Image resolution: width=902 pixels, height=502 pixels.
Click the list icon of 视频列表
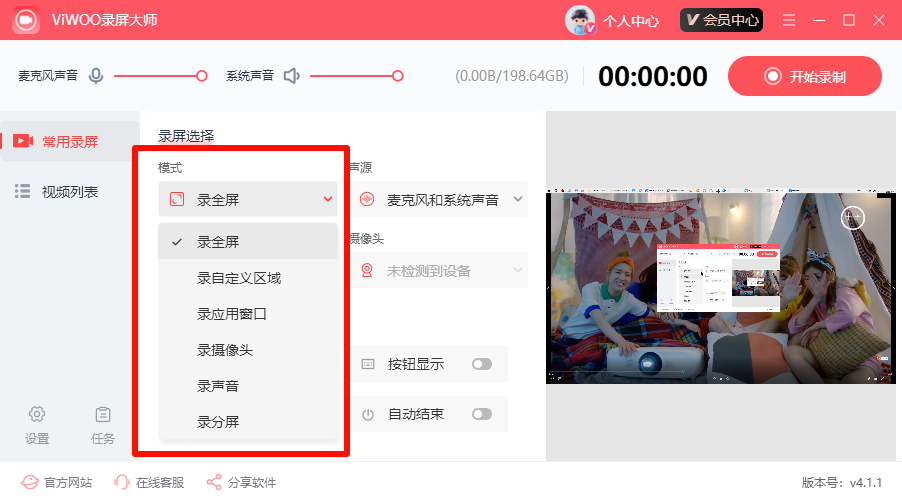click(x=22, y=191)
